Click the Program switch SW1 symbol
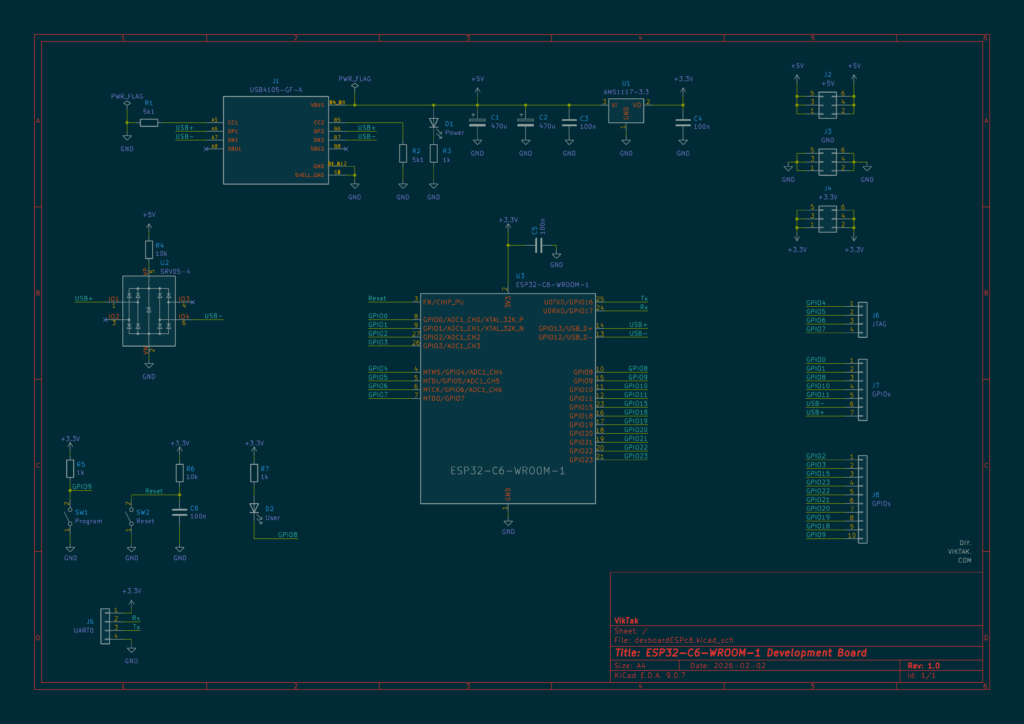Viewport: 1024px width, 724px height. coord(70,518)
